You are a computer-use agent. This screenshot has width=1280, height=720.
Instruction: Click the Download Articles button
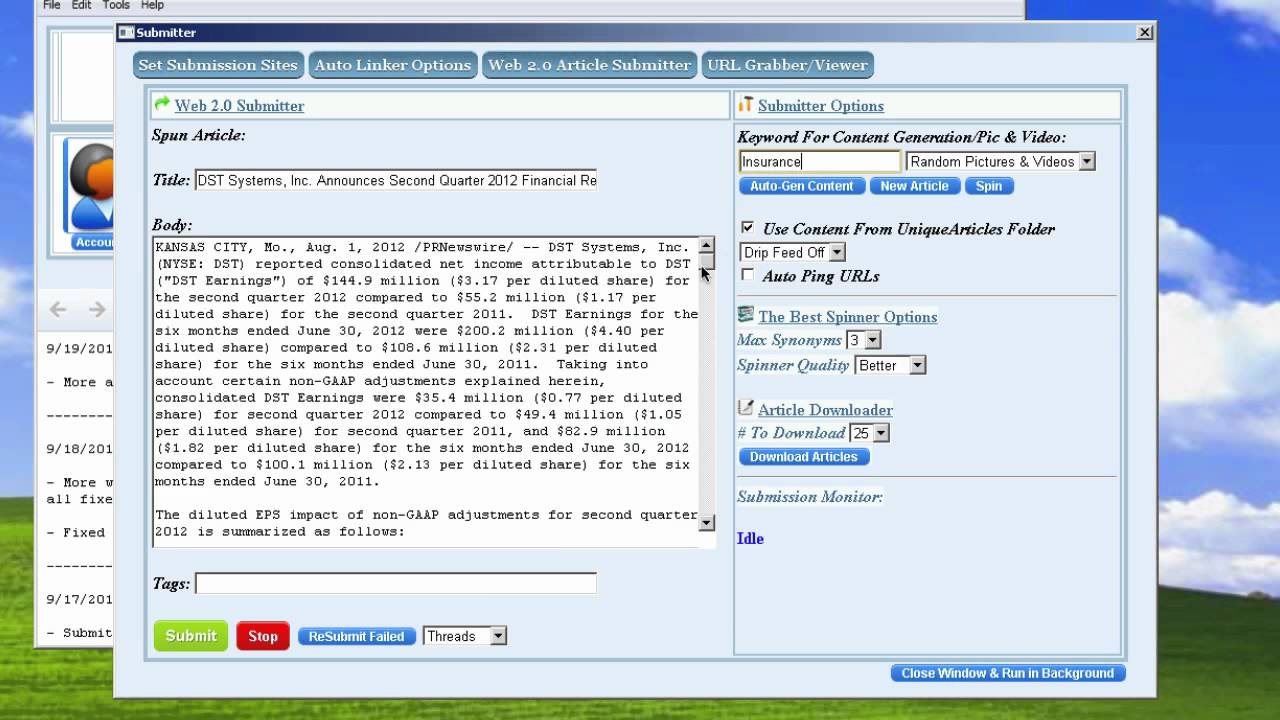point(804,457)
